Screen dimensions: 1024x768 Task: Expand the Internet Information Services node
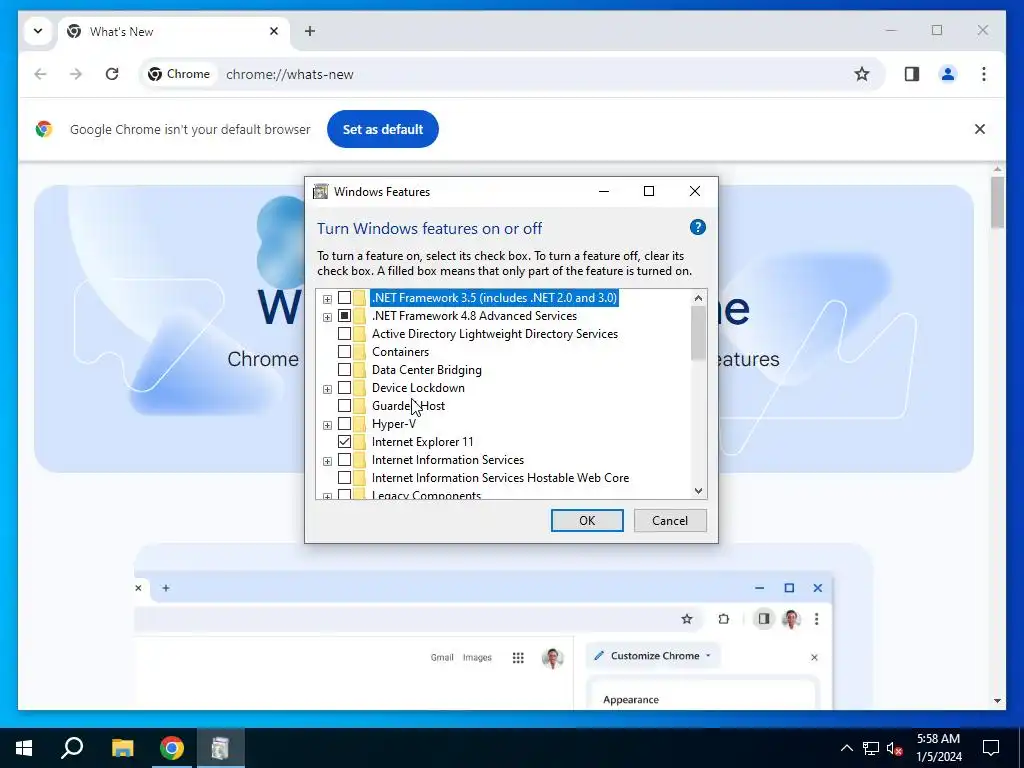click(327, 461)
